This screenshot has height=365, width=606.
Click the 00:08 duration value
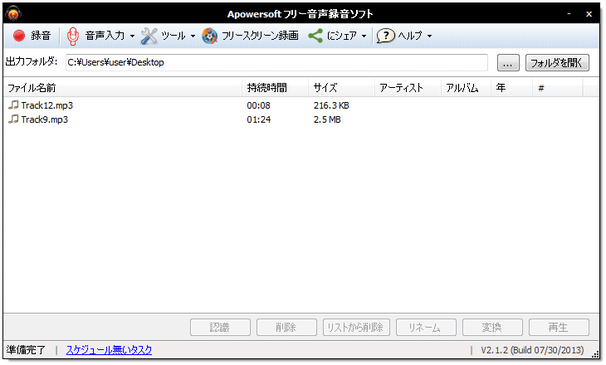[x=259, y=105]
